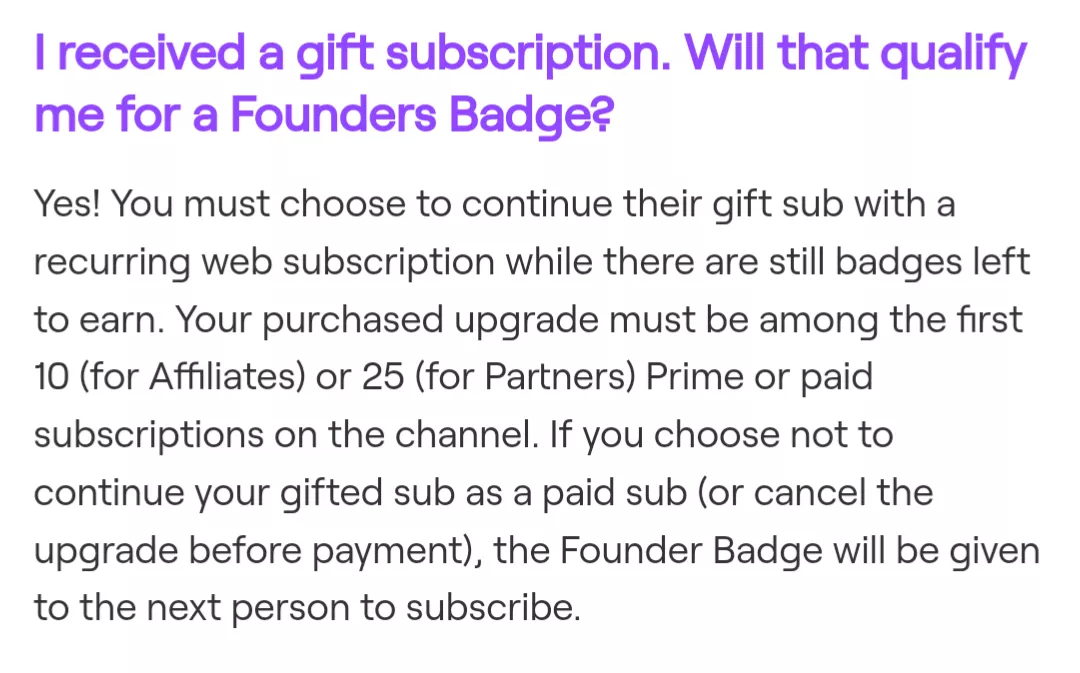The width and height of the screenshot is (1080, 673).
Task: Click the phrase "recurring web subscription"
Action: tap(264, 262)
